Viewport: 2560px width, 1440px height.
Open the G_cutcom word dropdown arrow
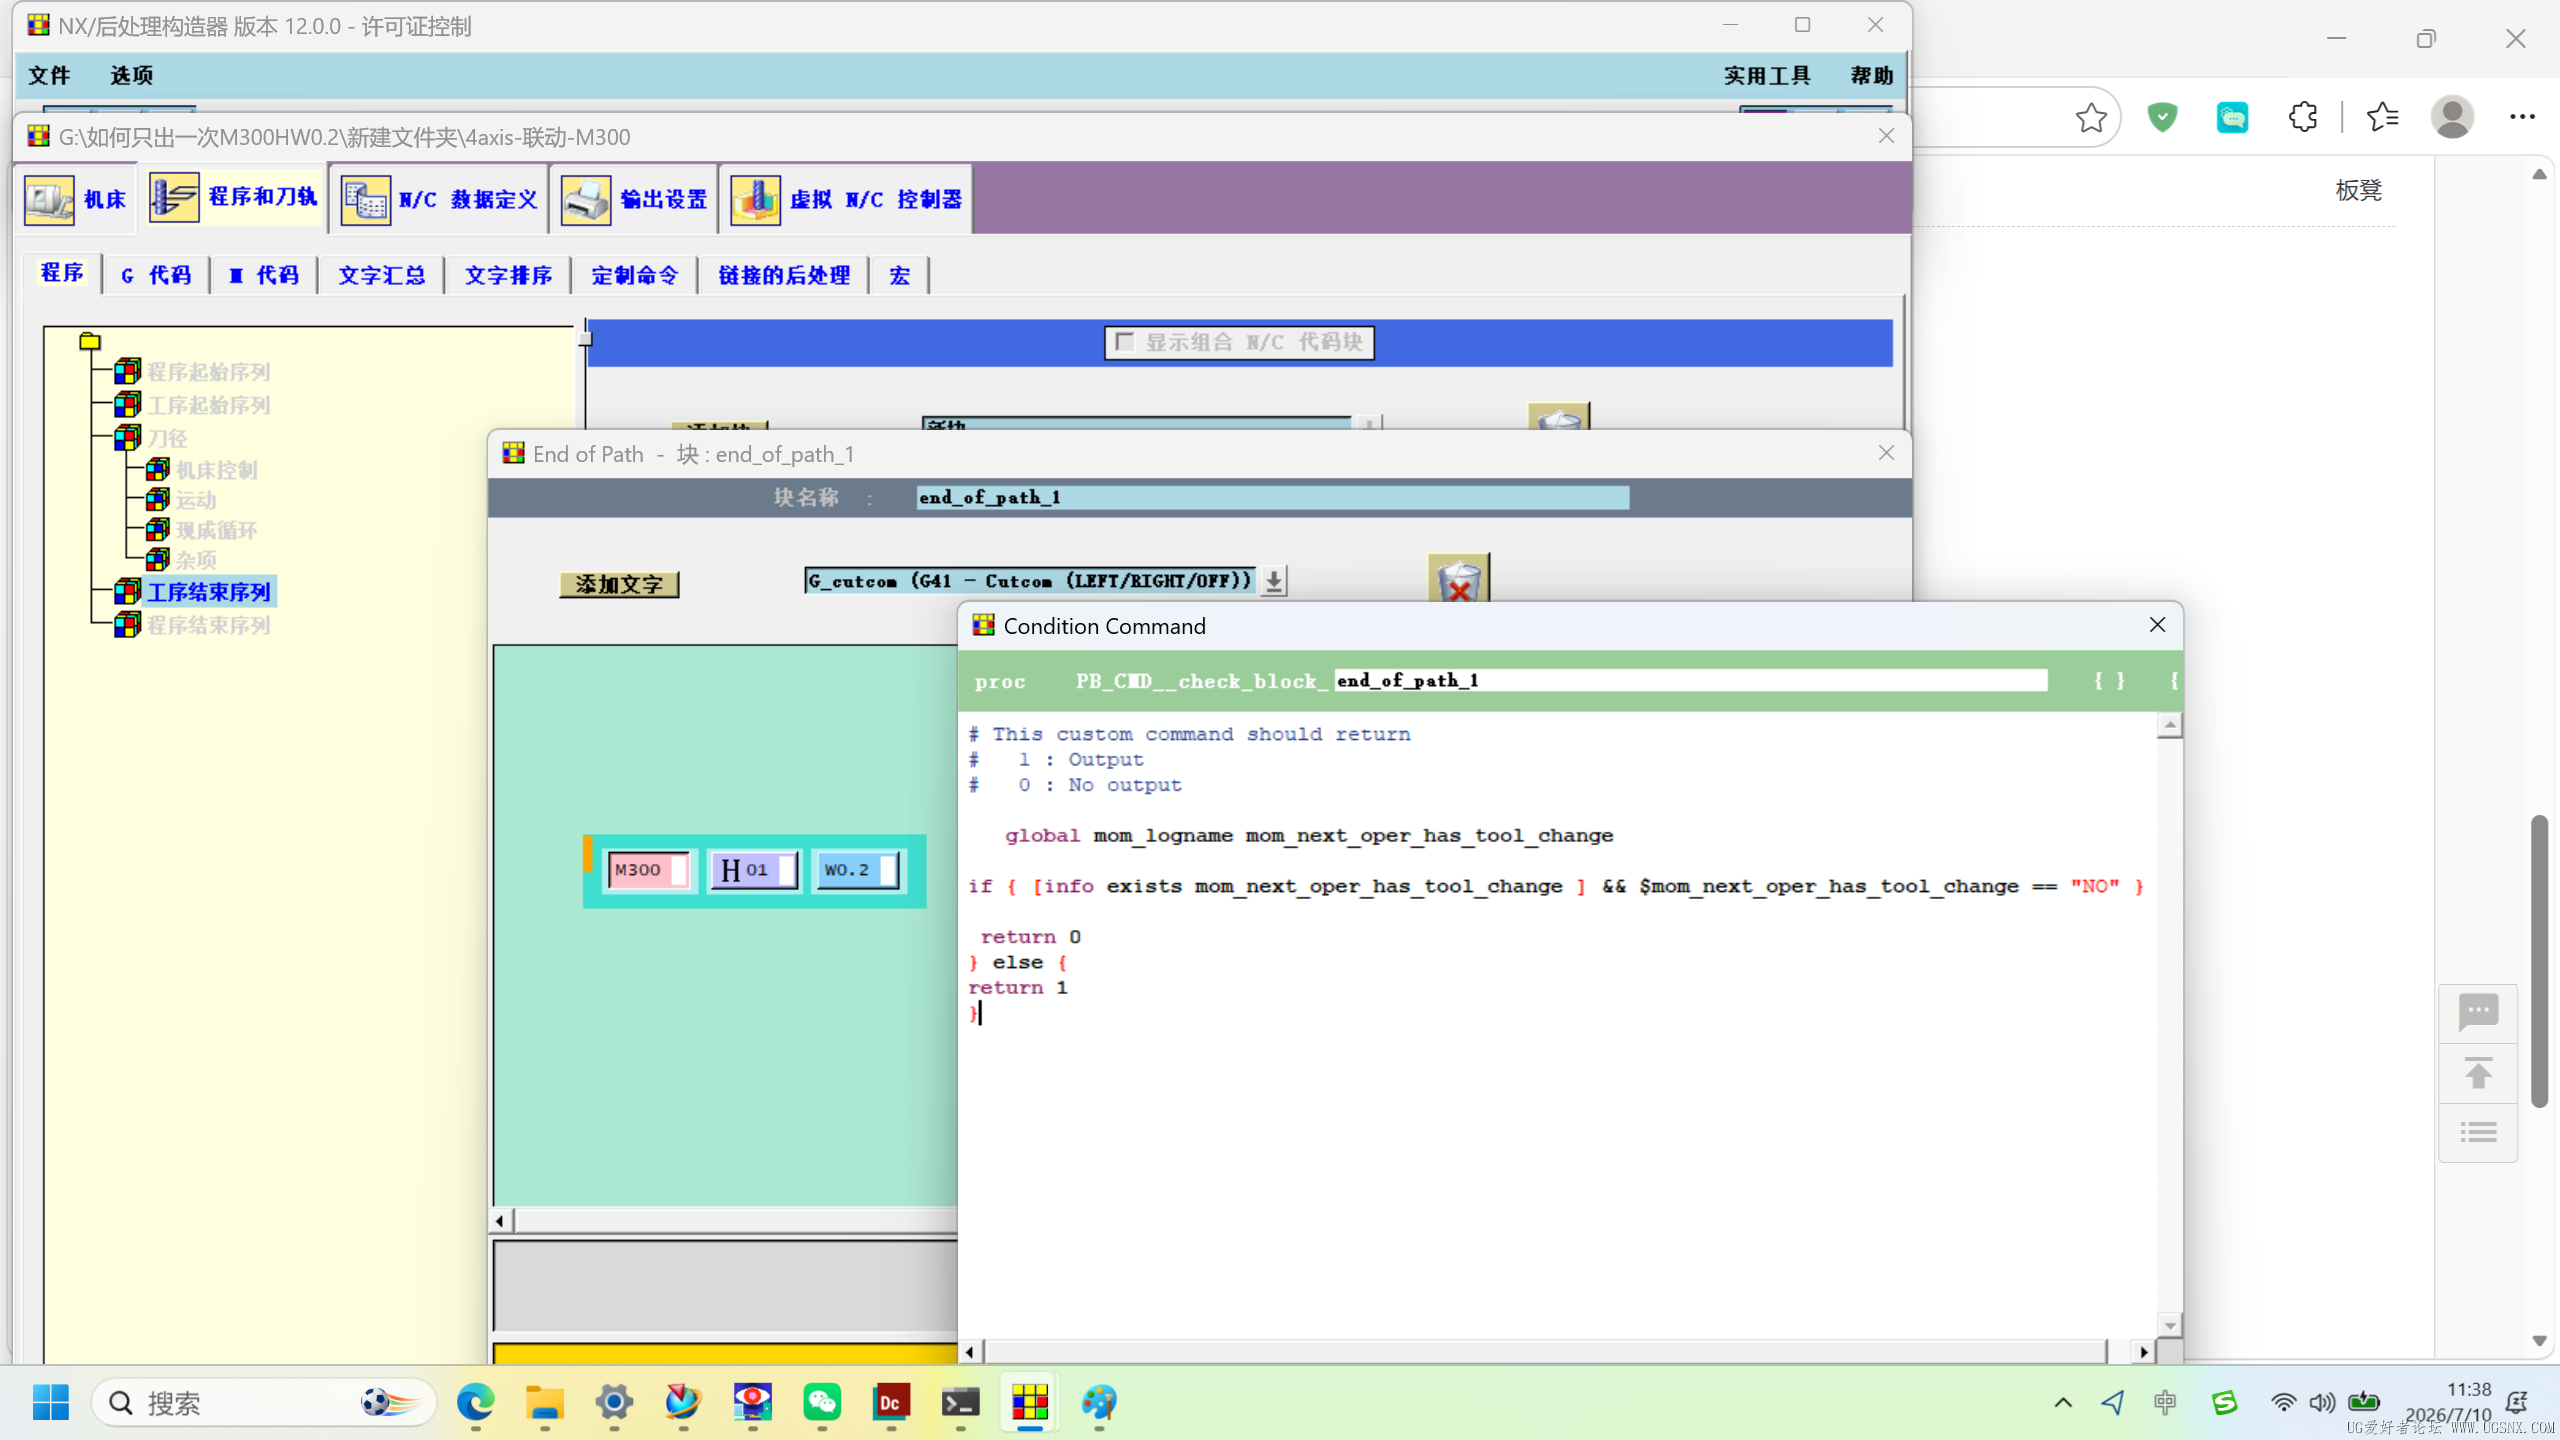point(1274,581)
